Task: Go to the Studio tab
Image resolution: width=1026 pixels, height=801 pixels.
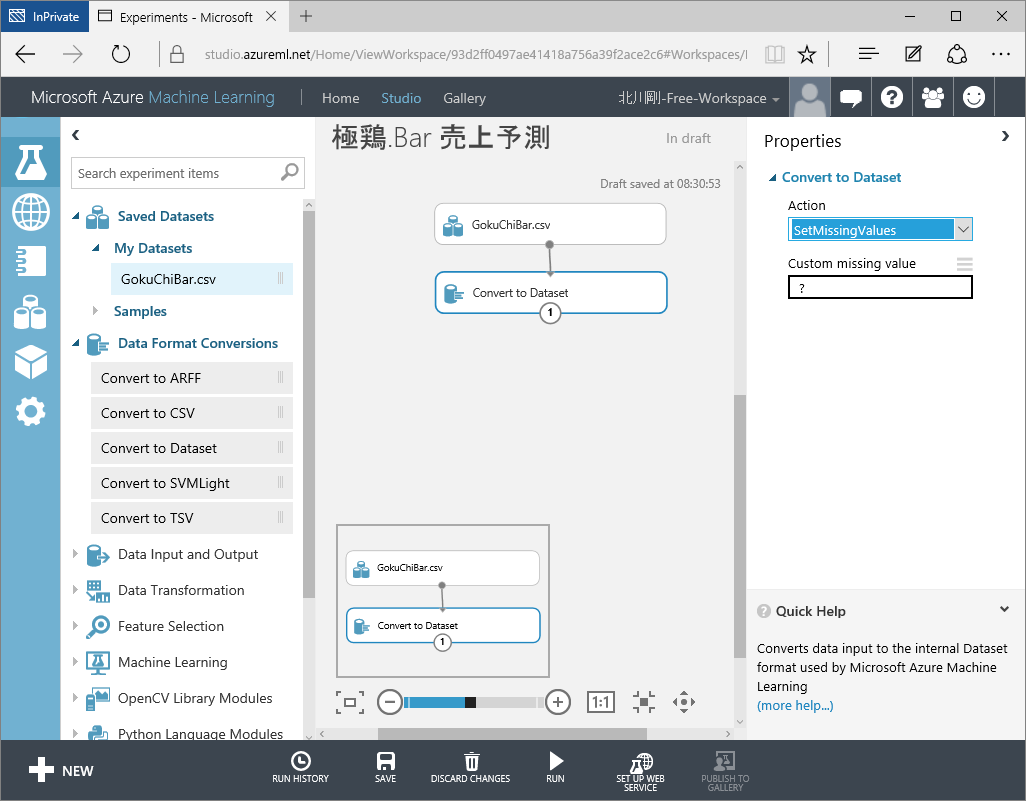Action: coord(401,98)
